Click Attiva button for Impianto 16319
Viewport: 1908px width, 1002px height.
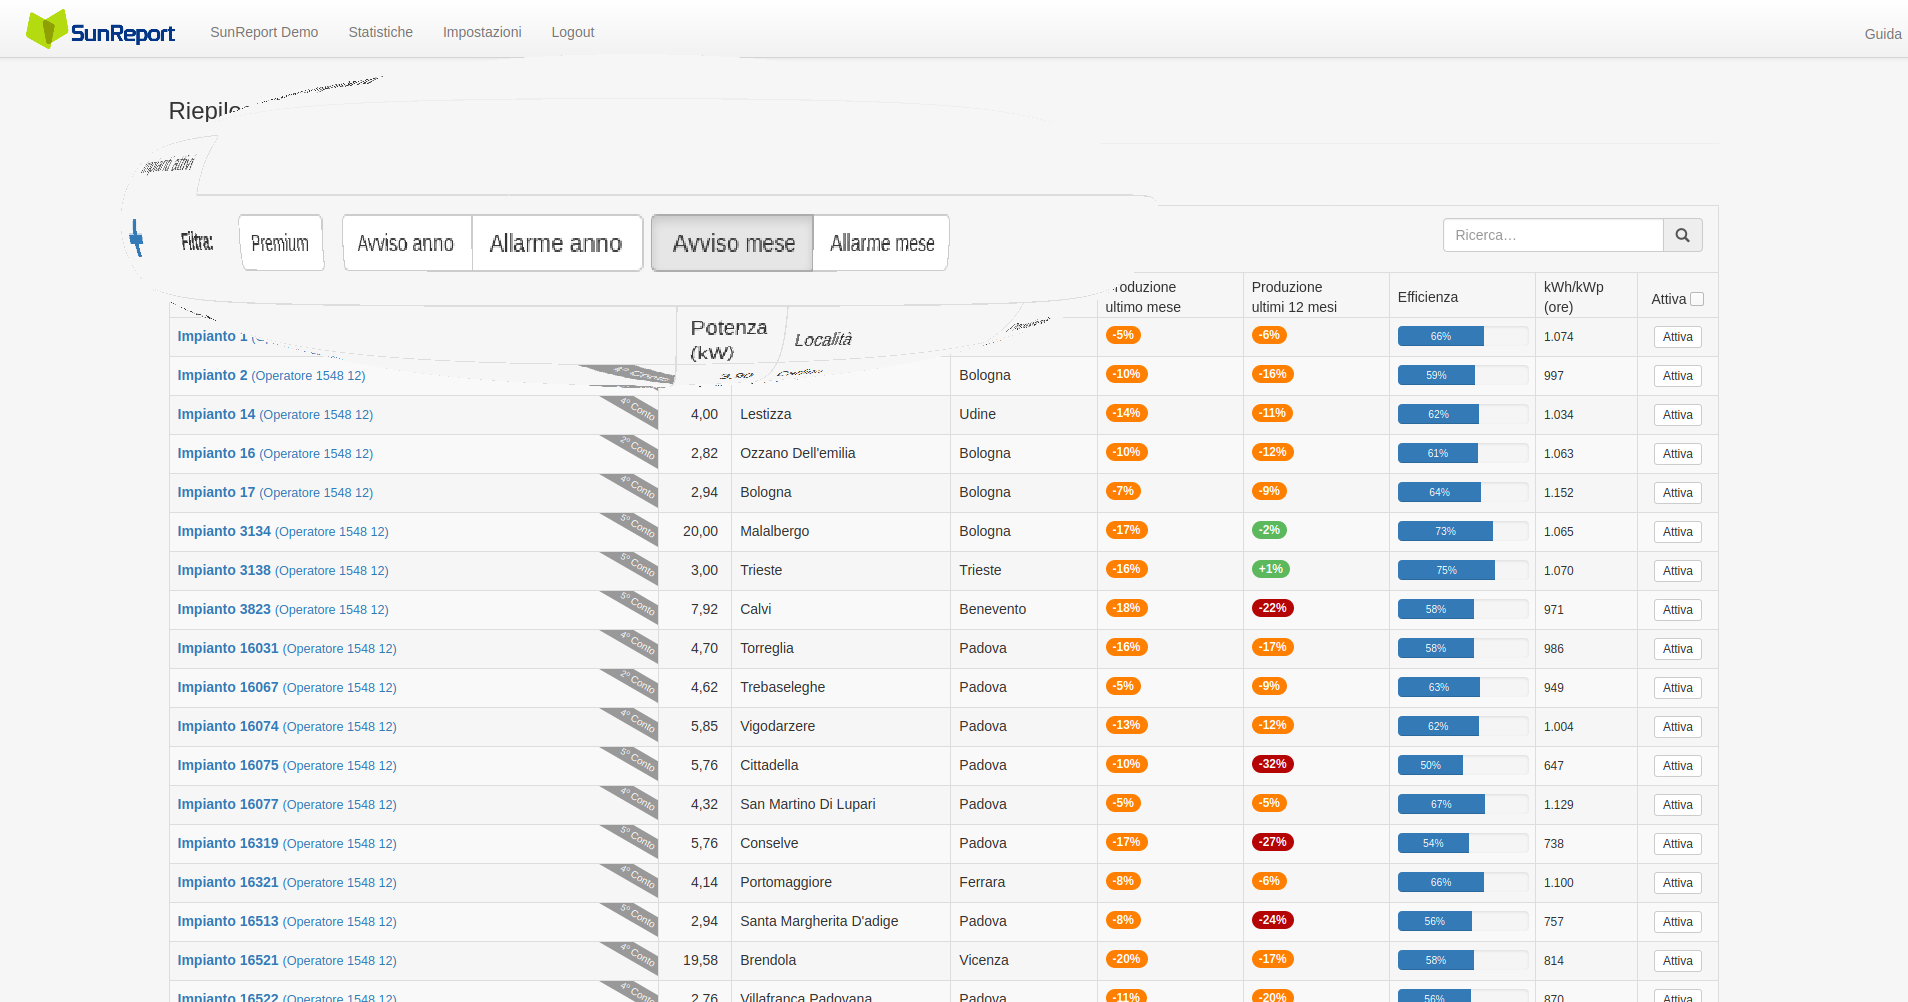1677,844
